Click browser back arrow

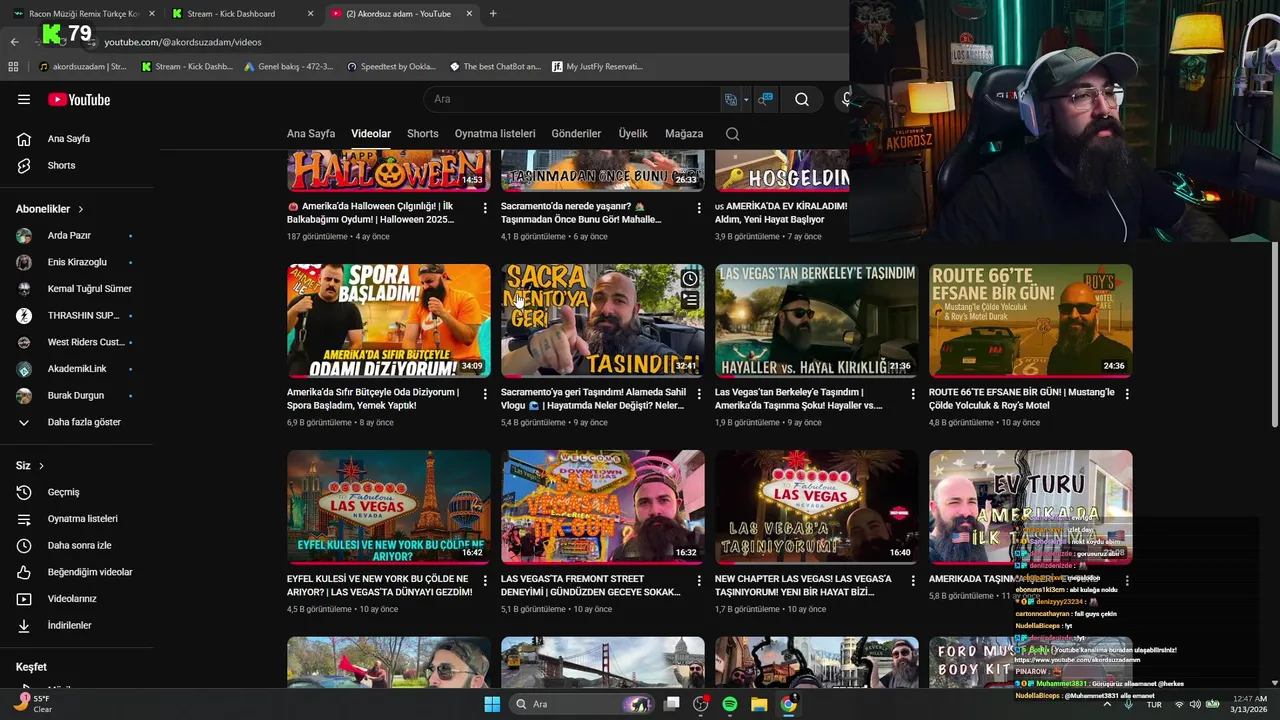pos(14,42)
